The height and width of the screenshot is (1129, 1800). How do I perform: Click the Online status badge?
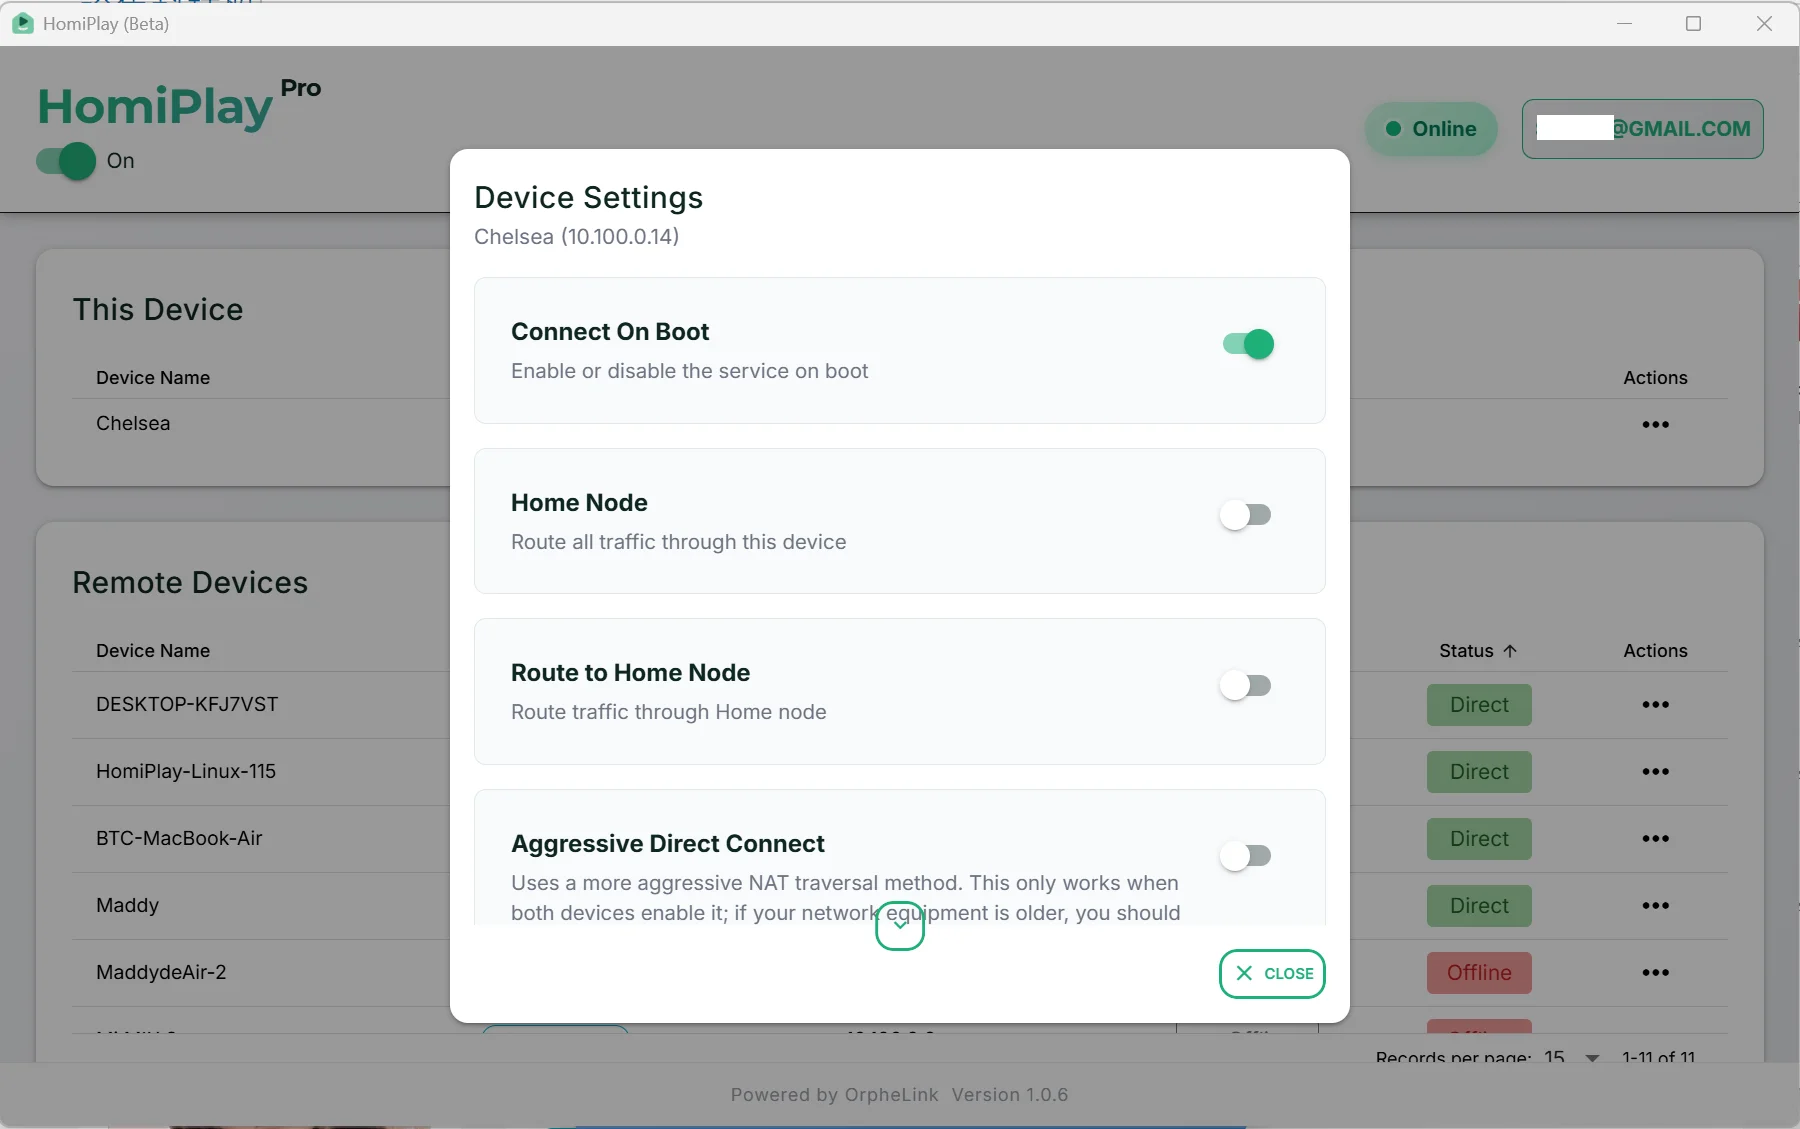[x=1431, y=129]
